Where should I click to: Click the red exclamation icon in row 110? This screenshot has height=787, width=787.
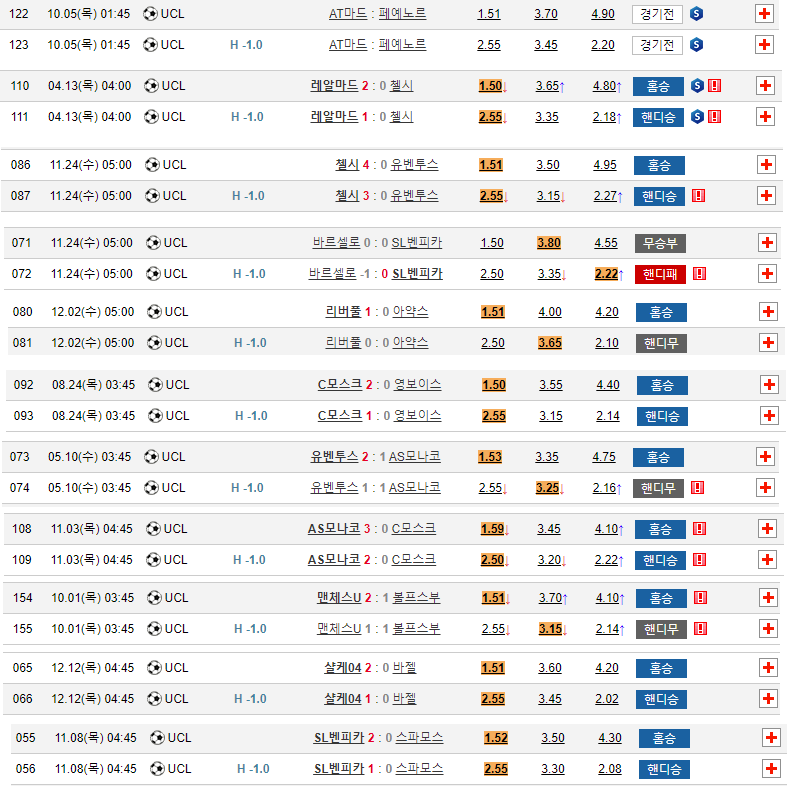(714, 86)
